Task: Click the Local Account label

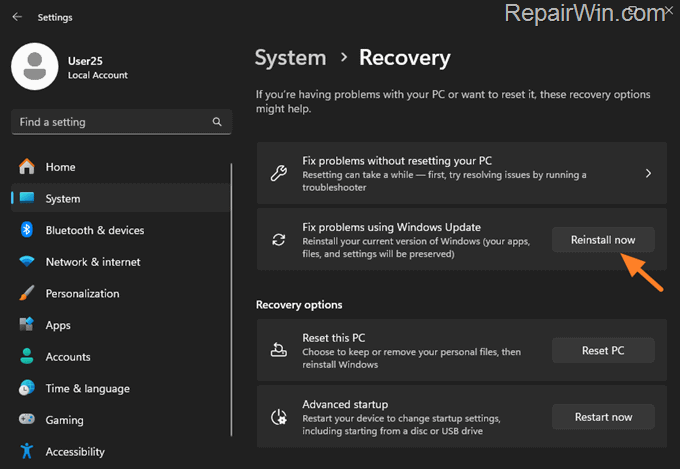Action: (x=98, y=75)
